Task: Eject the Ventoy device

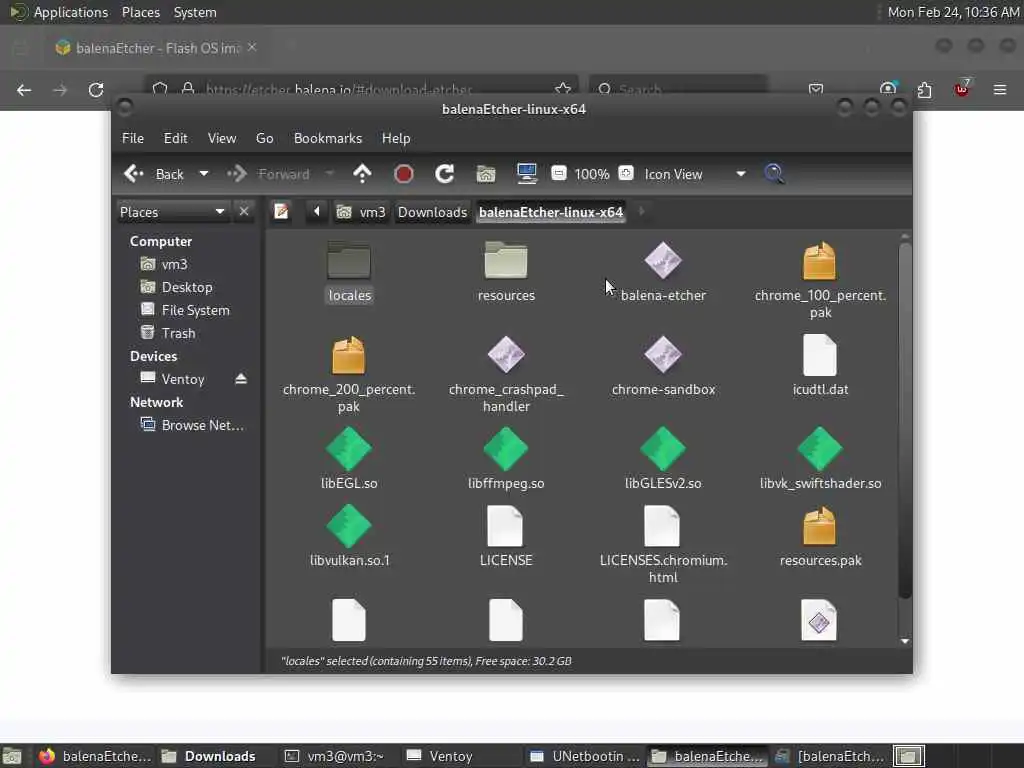Action: [x=241, y=379]
